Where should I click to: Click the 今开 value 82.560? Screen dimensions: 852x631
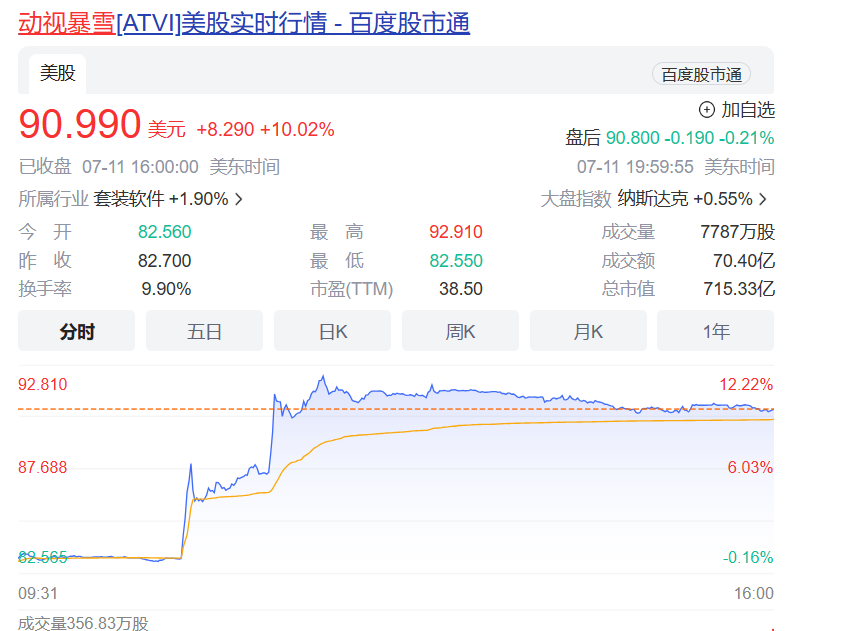coord(165,232)
